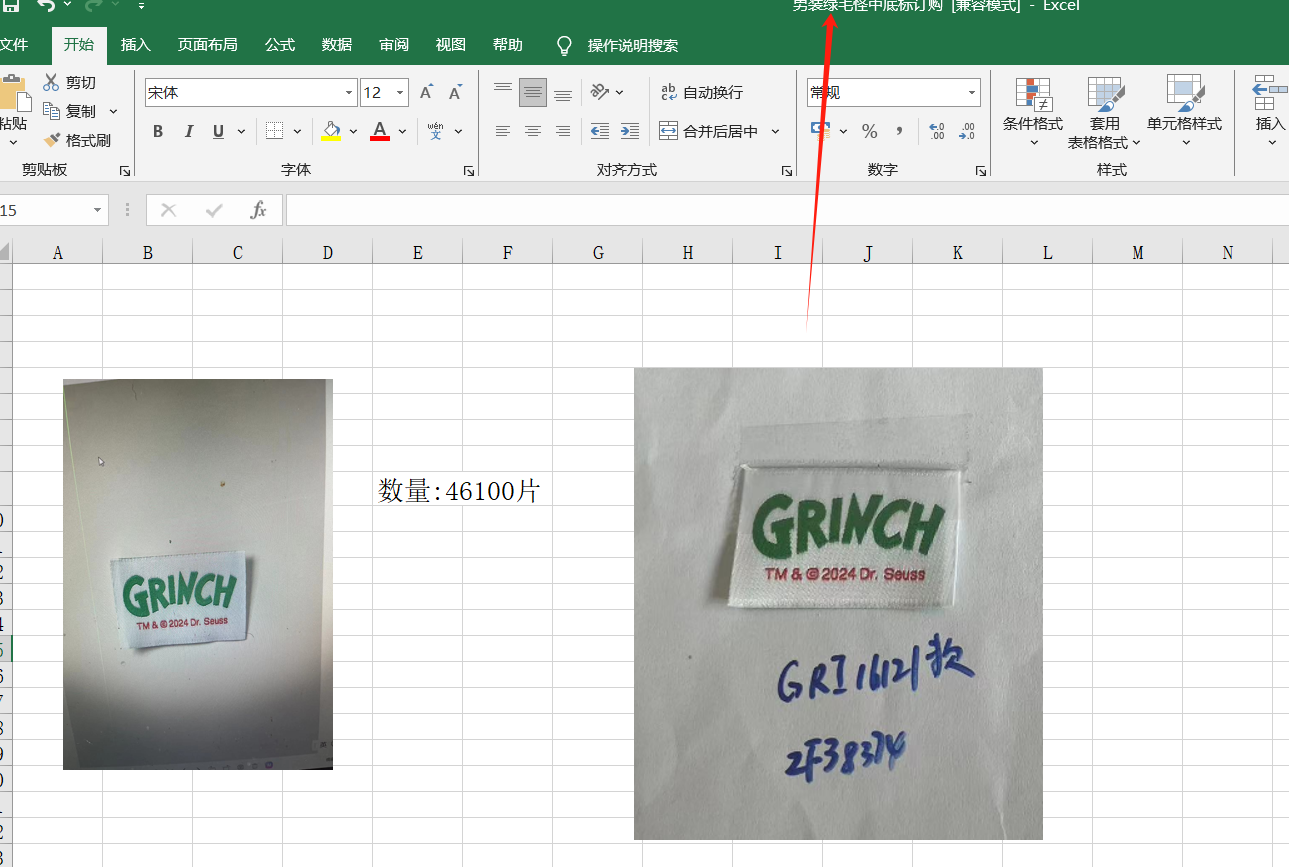Click the Cell Styles (单元格样式) button

pyautogui.click(x=1184, y=110)
